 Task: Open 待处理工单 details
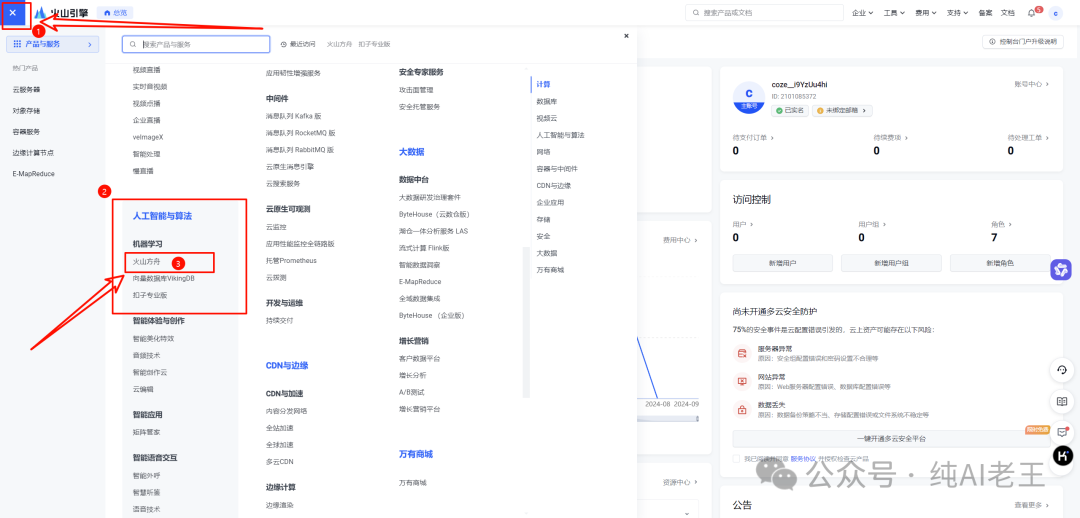coord(1028,138)
